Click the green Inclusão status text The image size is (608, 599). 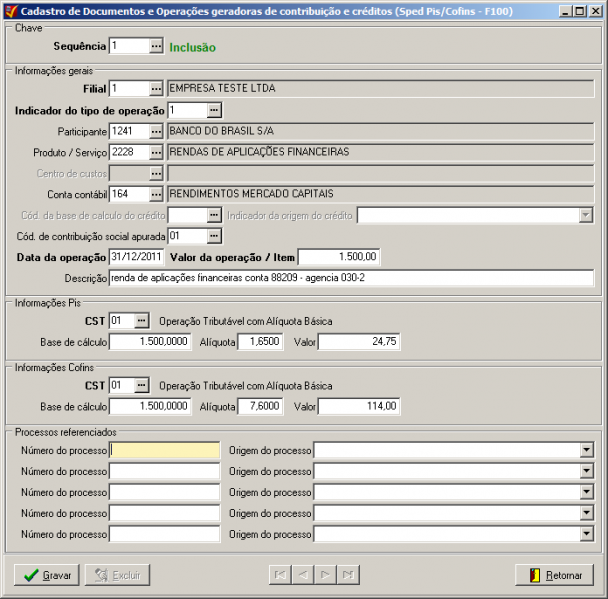[192, 48]
